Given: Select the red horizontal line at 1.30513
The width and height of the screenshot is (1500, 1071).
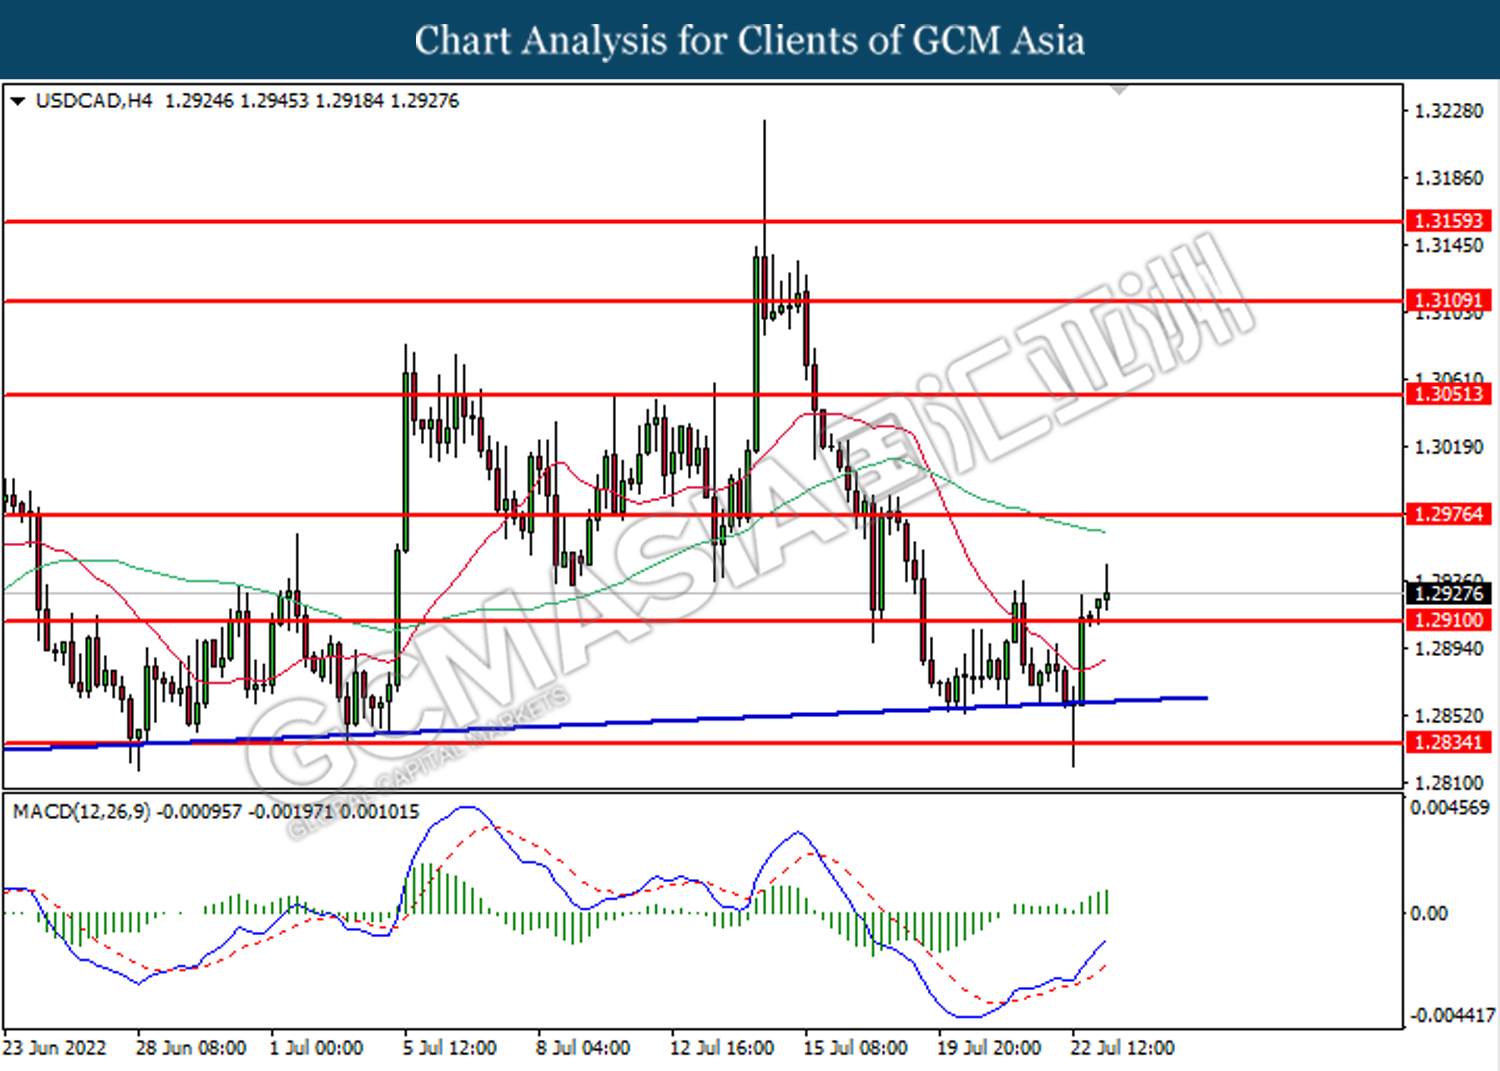Looking at the screenshot, I should [x=703, y=394].
